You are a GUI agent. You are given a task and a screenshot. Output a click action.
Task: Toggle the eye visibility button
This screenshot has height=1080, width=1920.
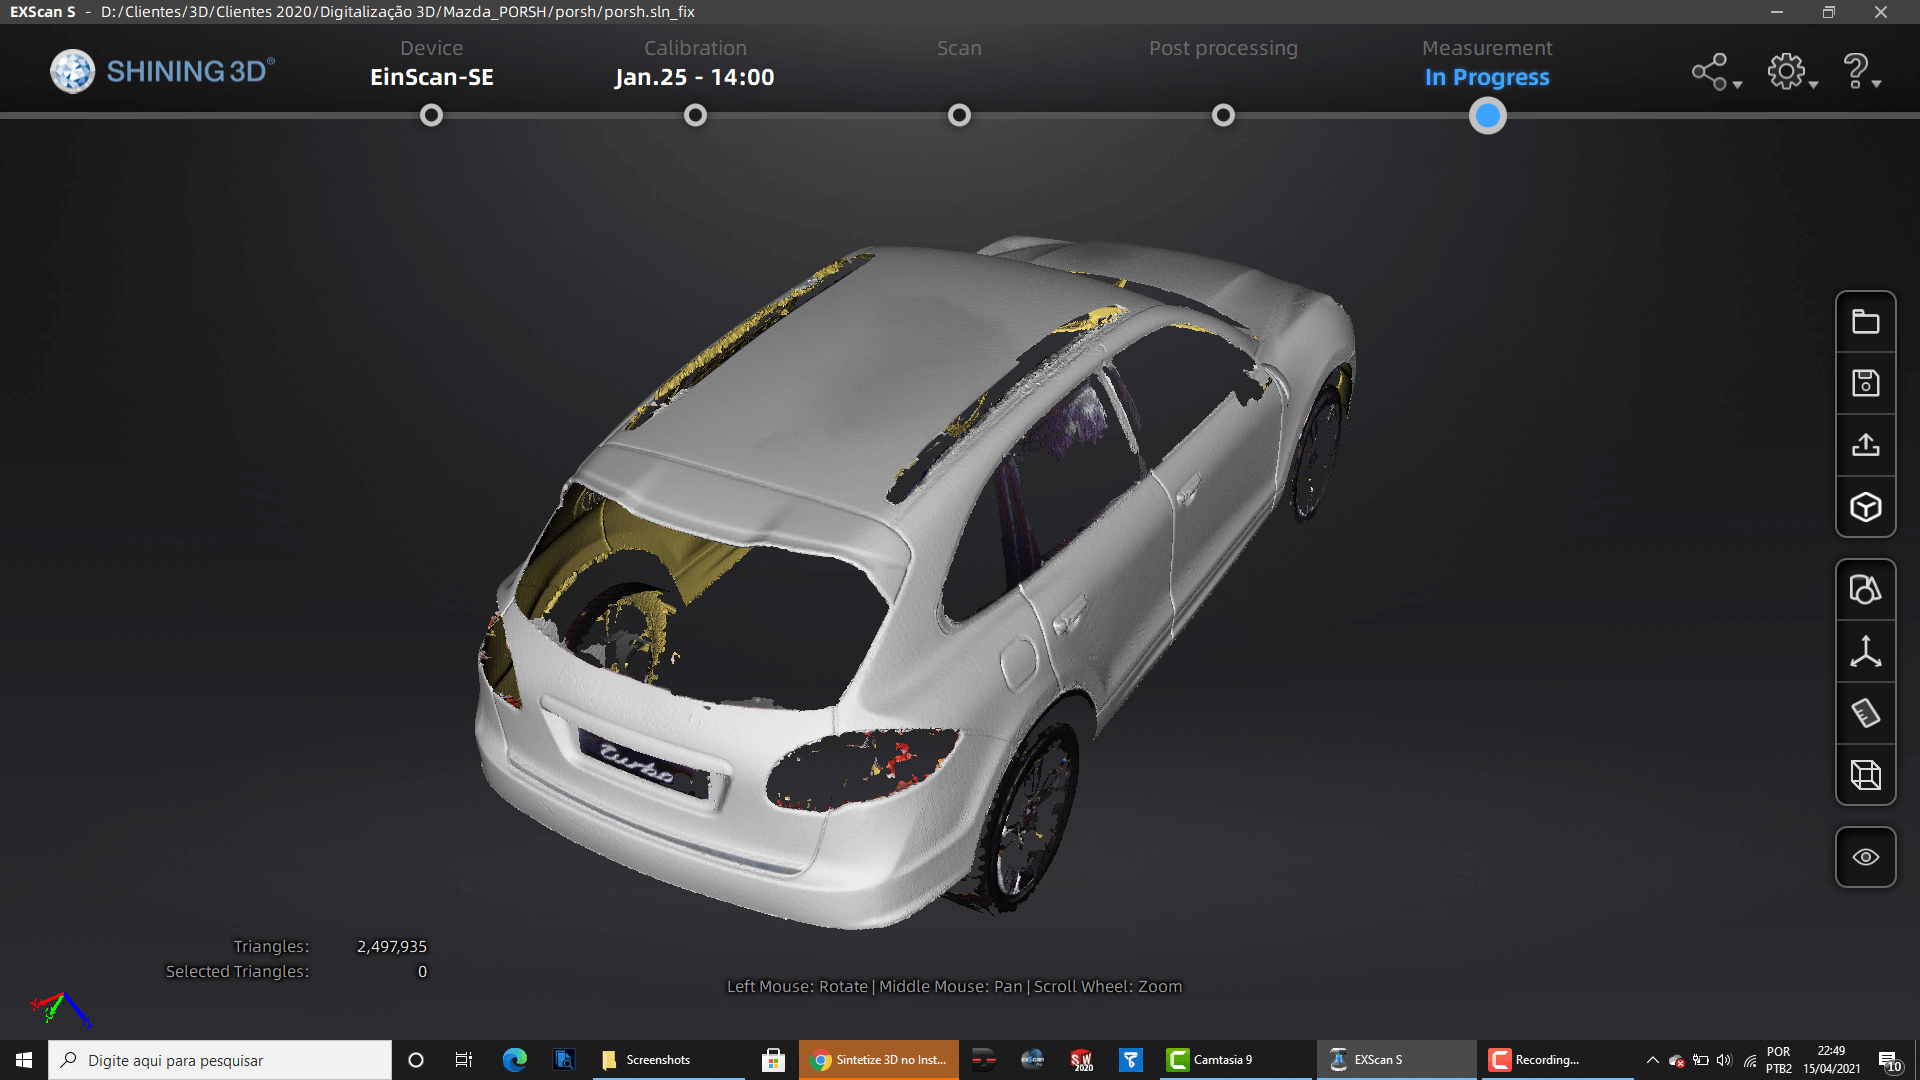[x=1866, y=858]
